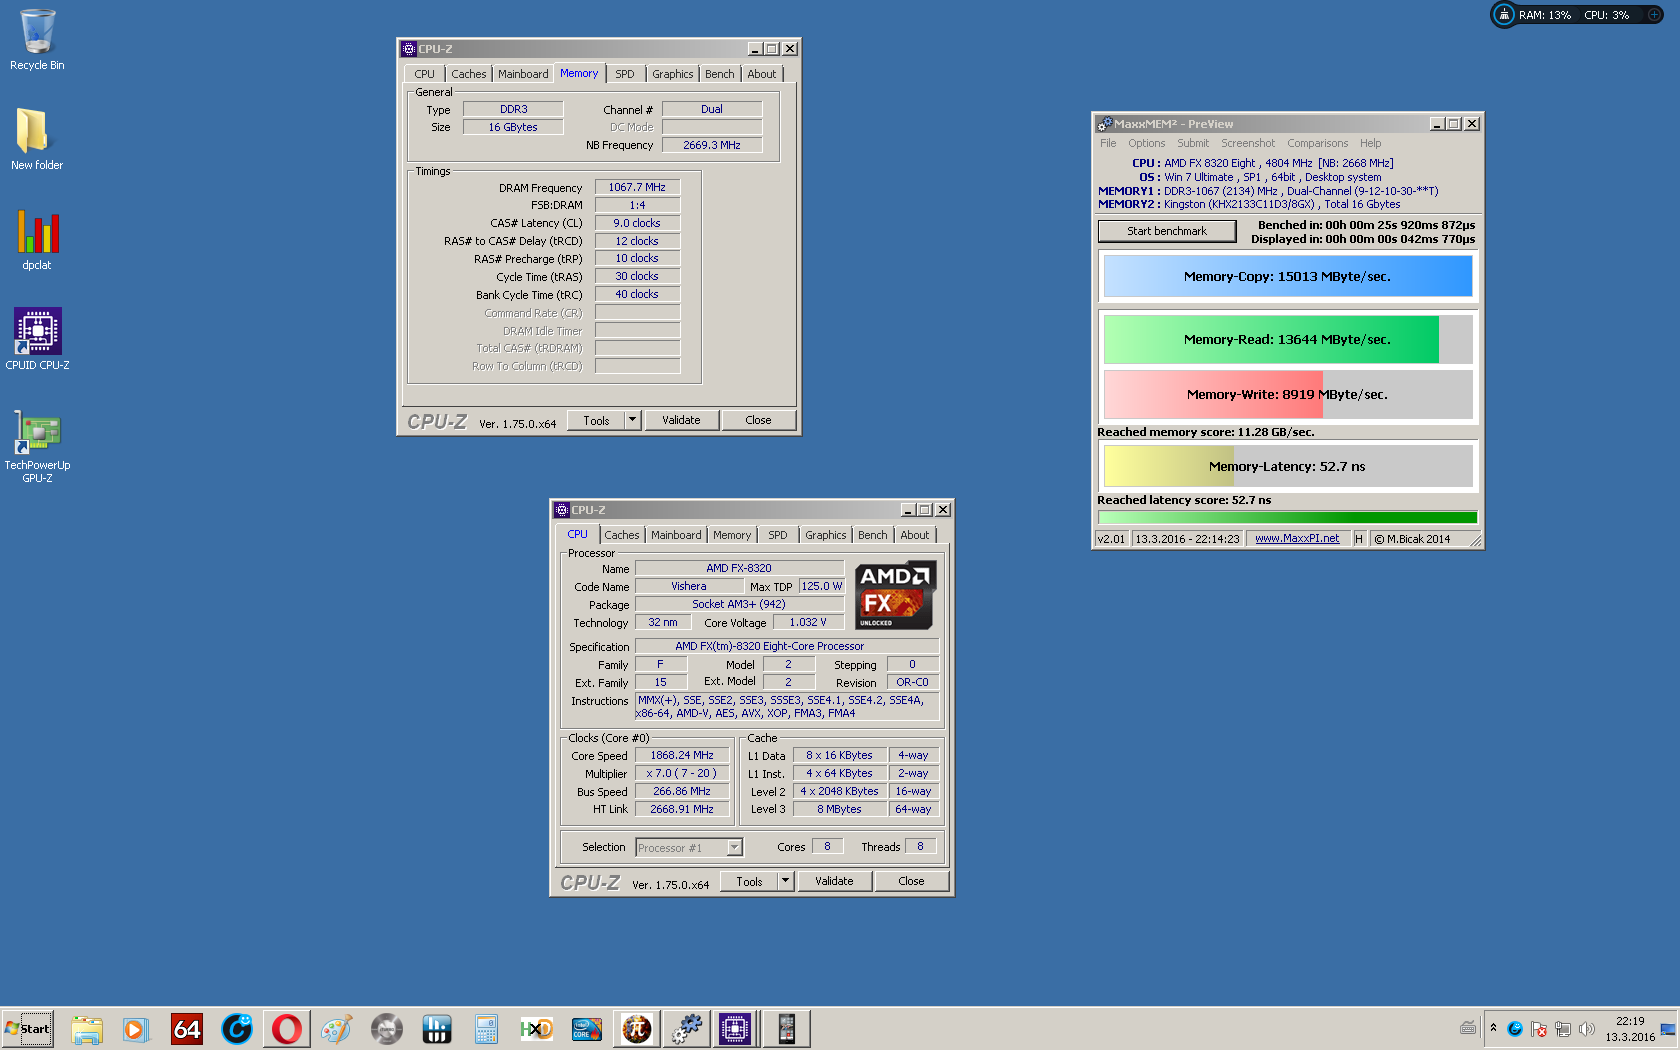The height and width of the screenshot is (1050, 1680).
Task: Click the AIDA64 taskbar icon
Action: (x=187, y=1029)
